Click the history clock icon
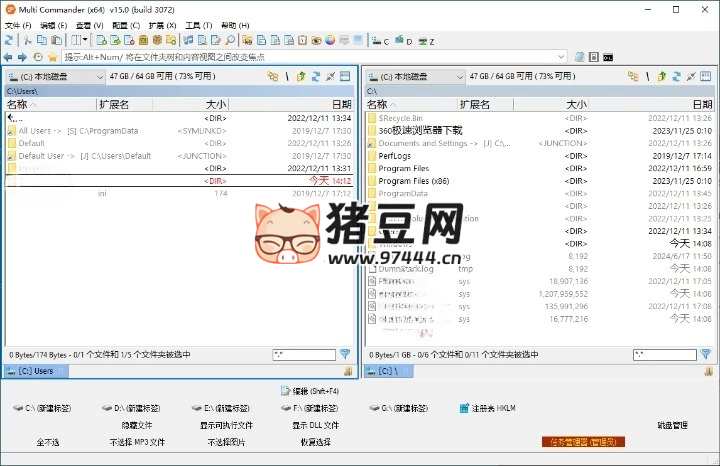720x466 pixels. (x=37, y=57)
